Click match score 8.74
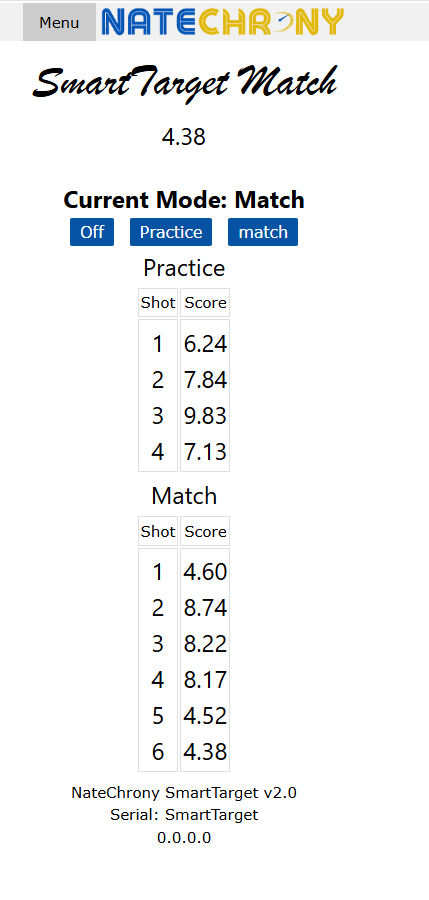The height and width of the screenshot is (900, 429). coord(205,608)
